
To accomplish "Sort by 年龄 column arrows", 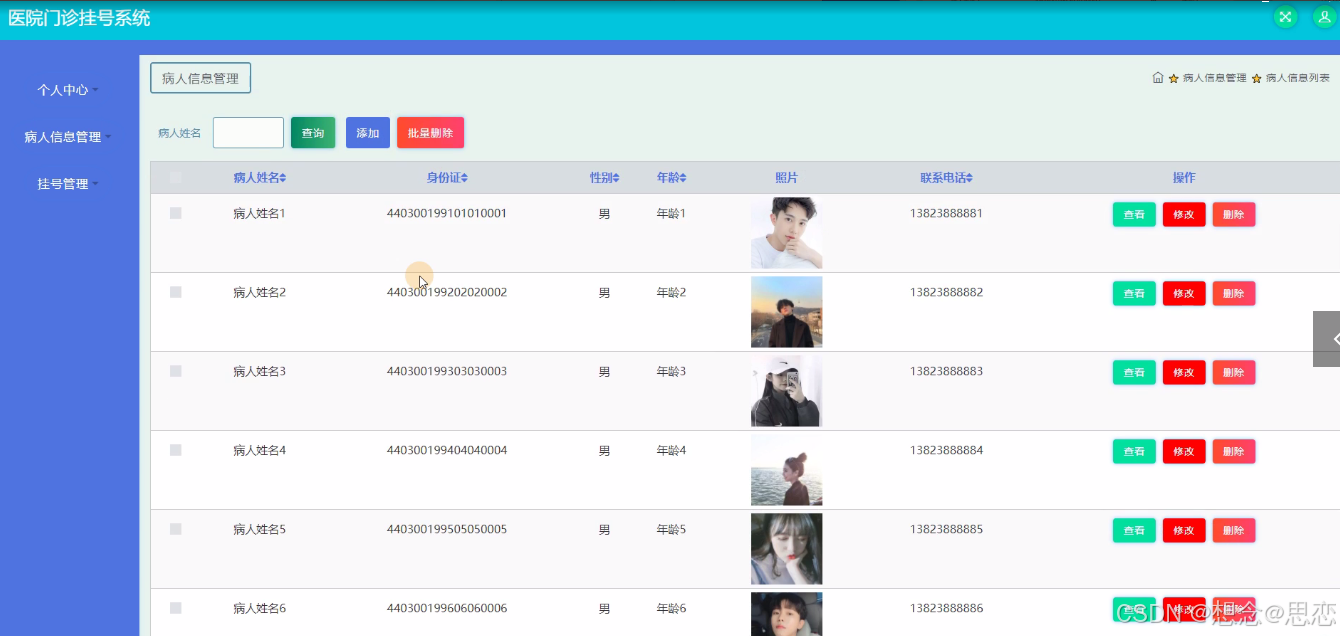I will [x=683, y=178].
